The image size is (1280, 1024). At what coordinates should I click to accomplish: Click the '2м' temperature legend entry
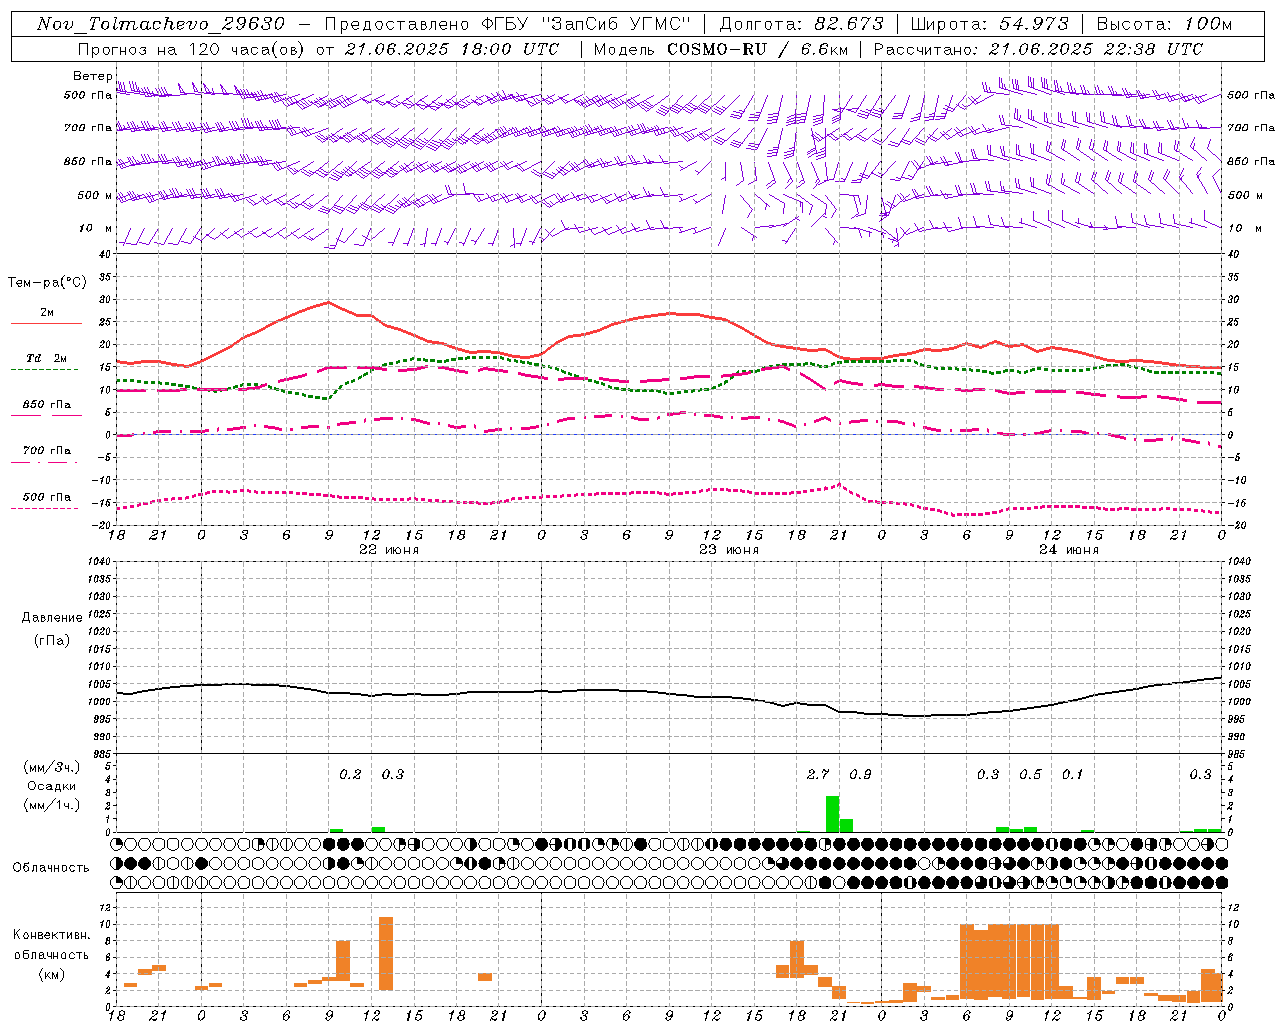click(47, 312)
